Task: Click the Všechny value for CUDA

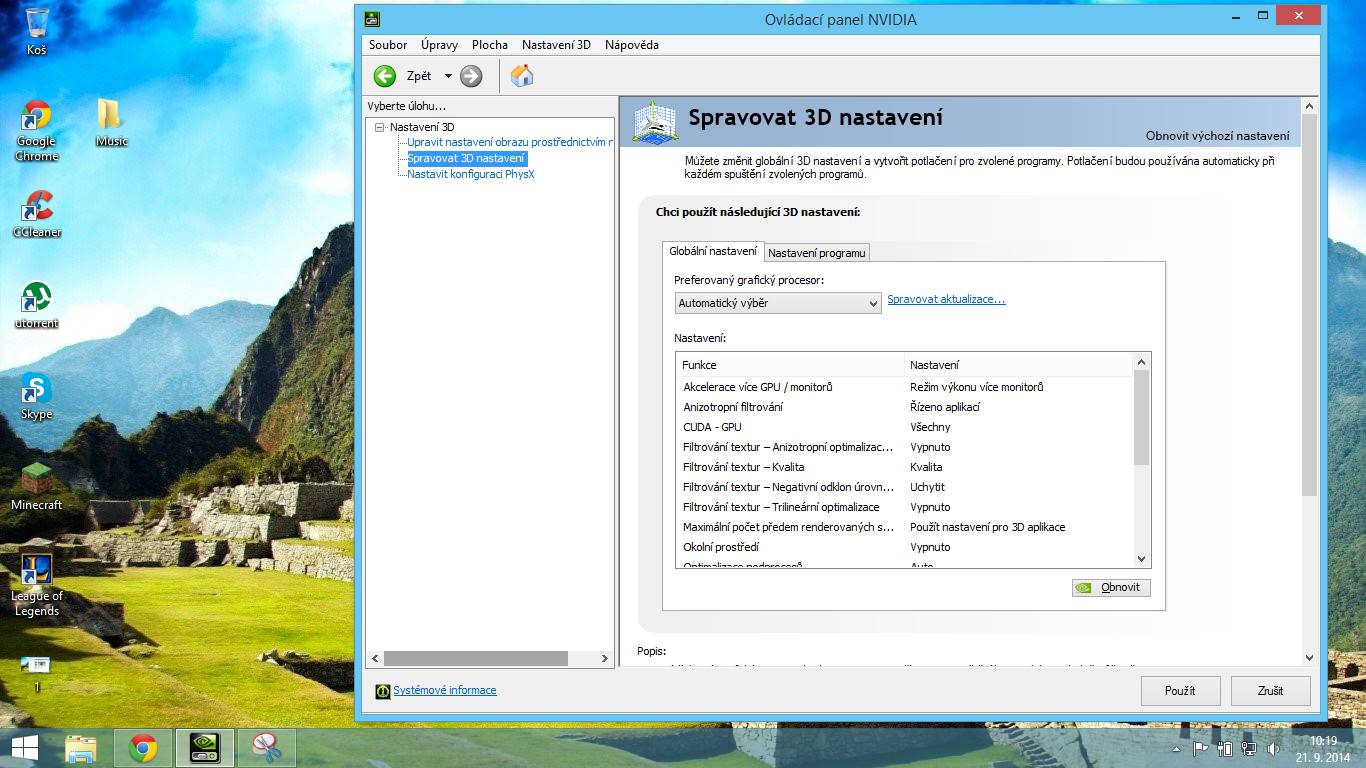Action: (930, 427)
